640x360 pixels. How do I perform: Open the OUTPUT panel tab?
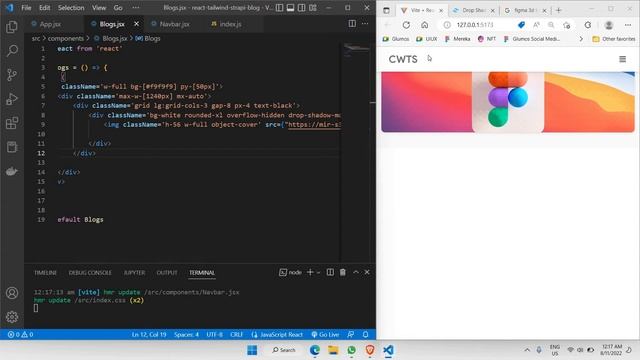pos(167,273)
